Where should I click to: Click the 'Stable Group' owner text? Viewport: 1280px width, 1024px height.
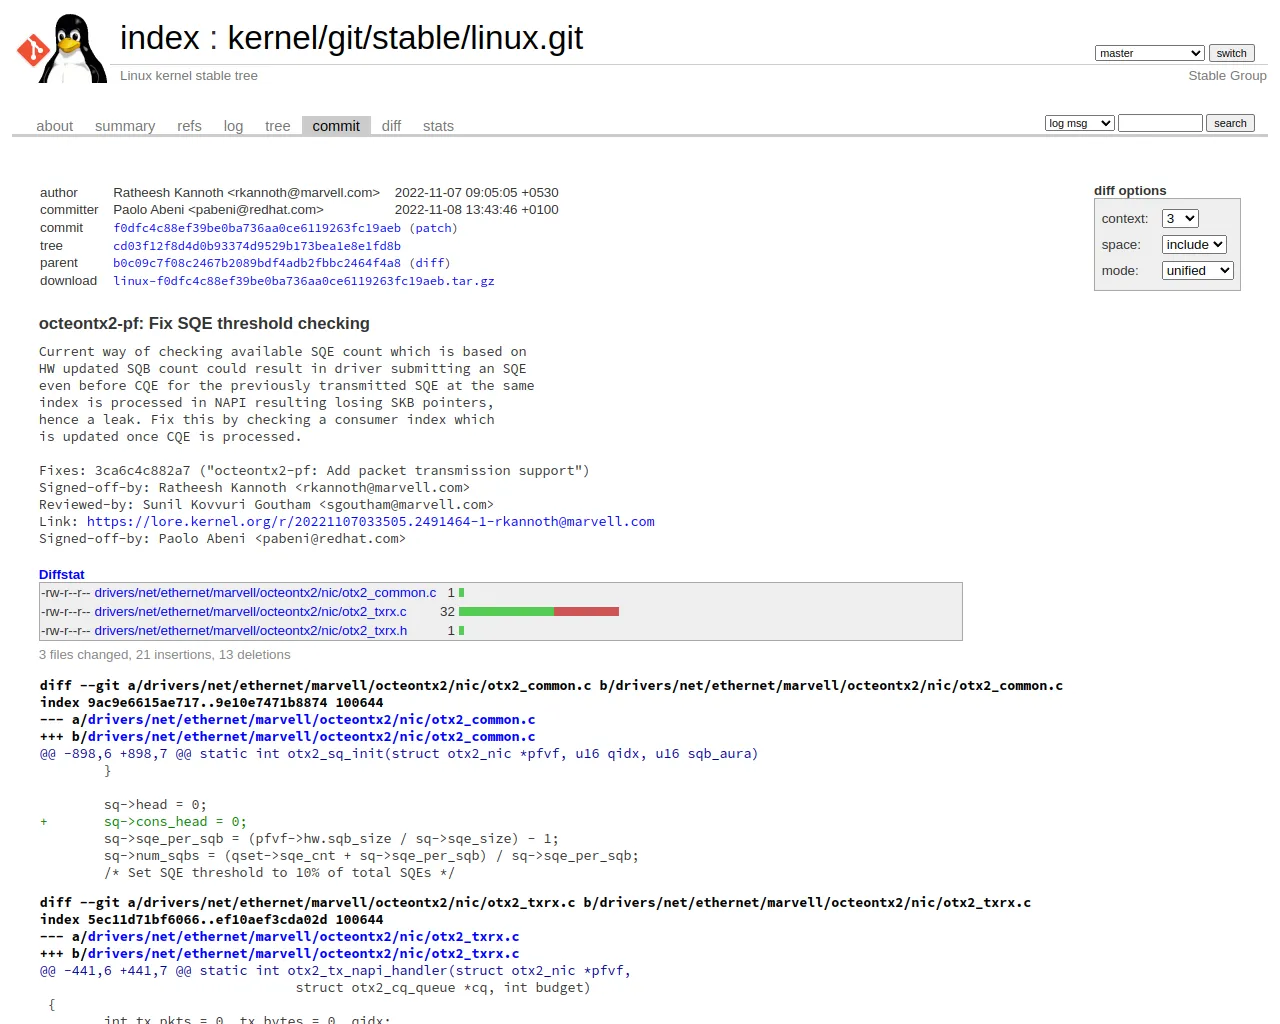tap(1227, 76)
